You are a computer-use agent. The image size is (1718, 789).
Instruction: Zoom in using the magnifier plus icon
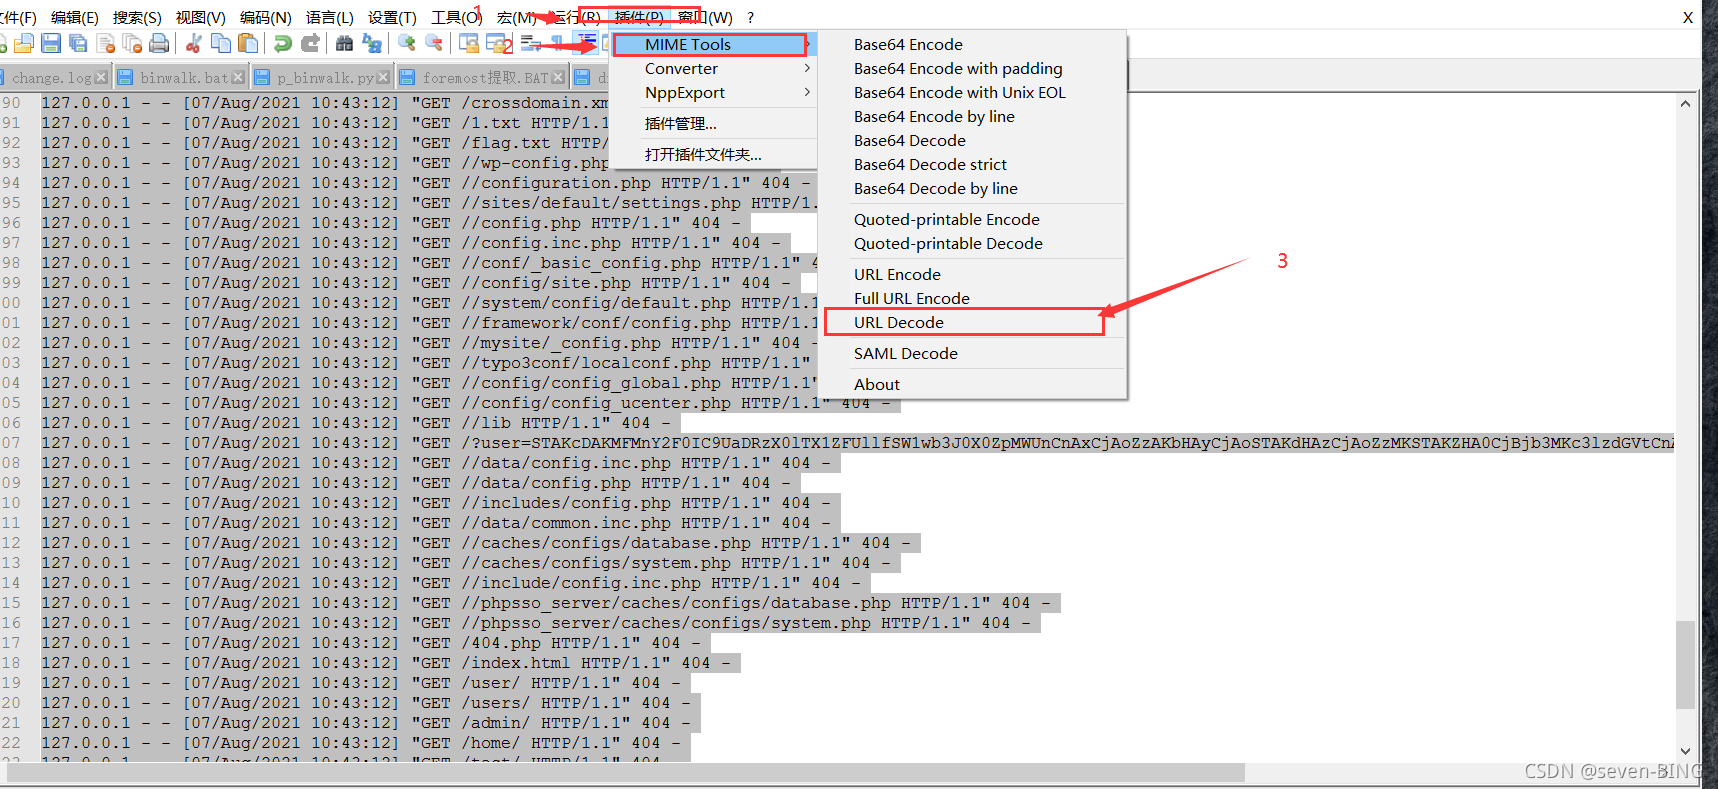407,43
